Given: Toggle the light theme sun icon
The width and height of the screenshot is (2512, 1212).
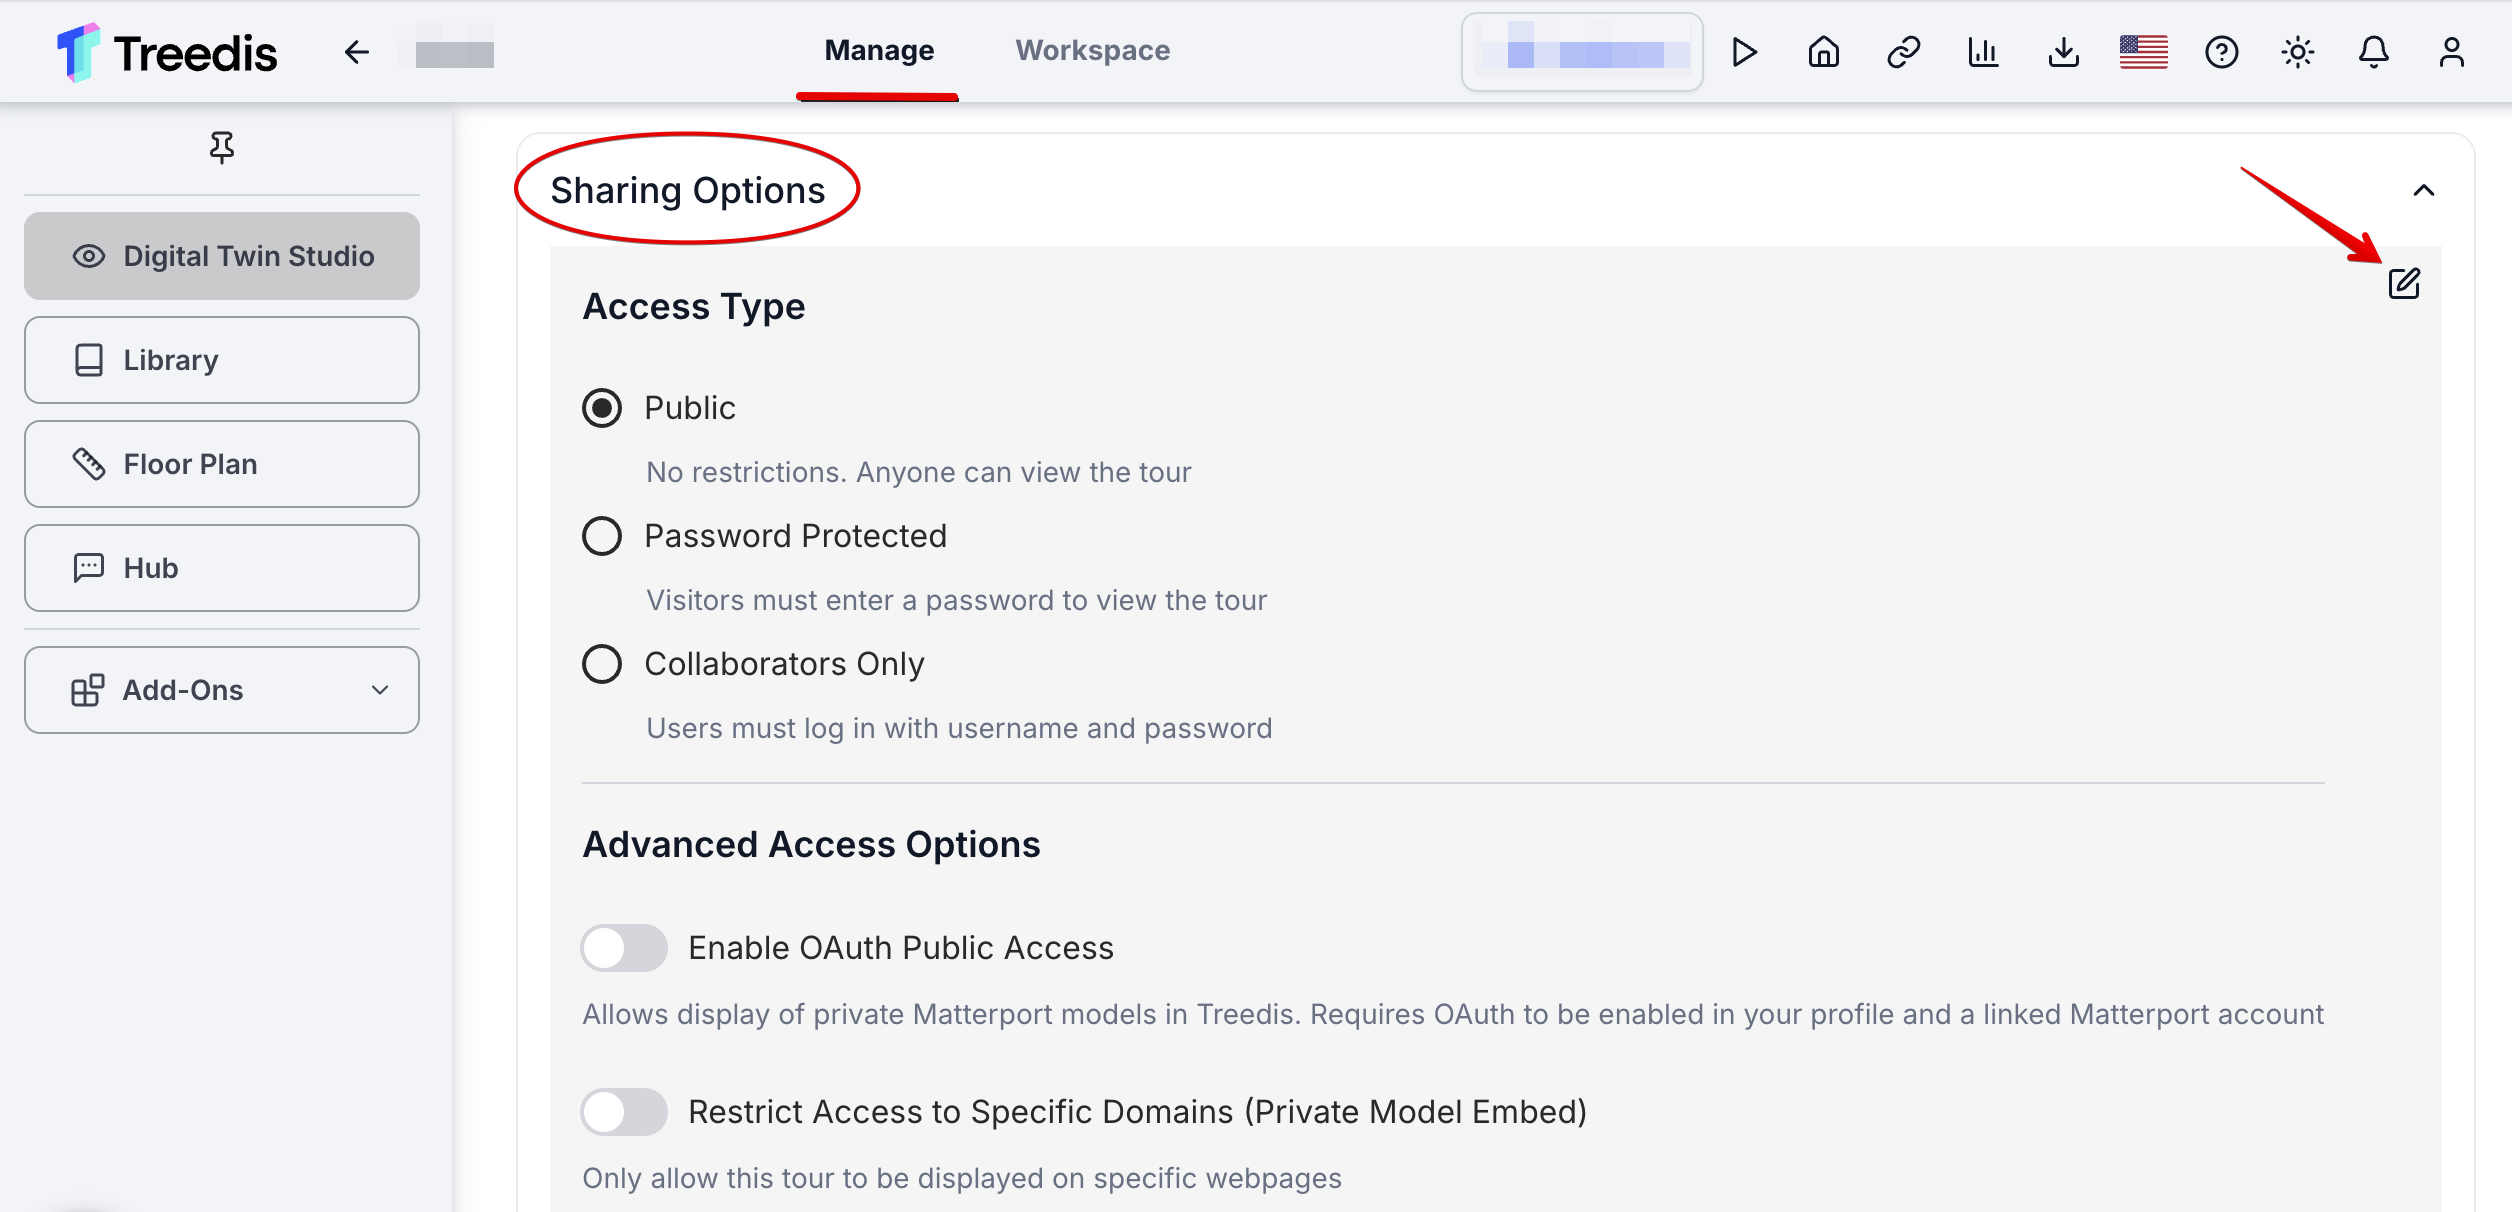Looking at the screenshot, I should tap(2298, 52).
